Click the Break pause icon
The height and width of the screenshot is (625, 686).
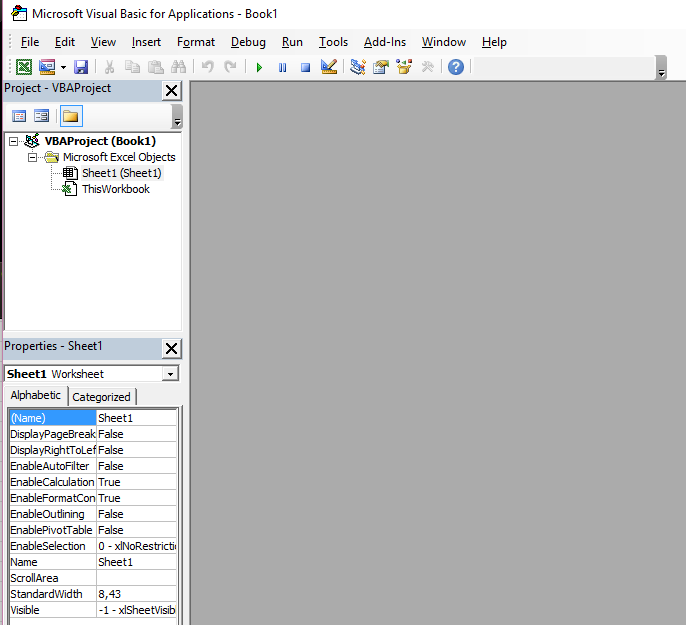tap(283, 67)
